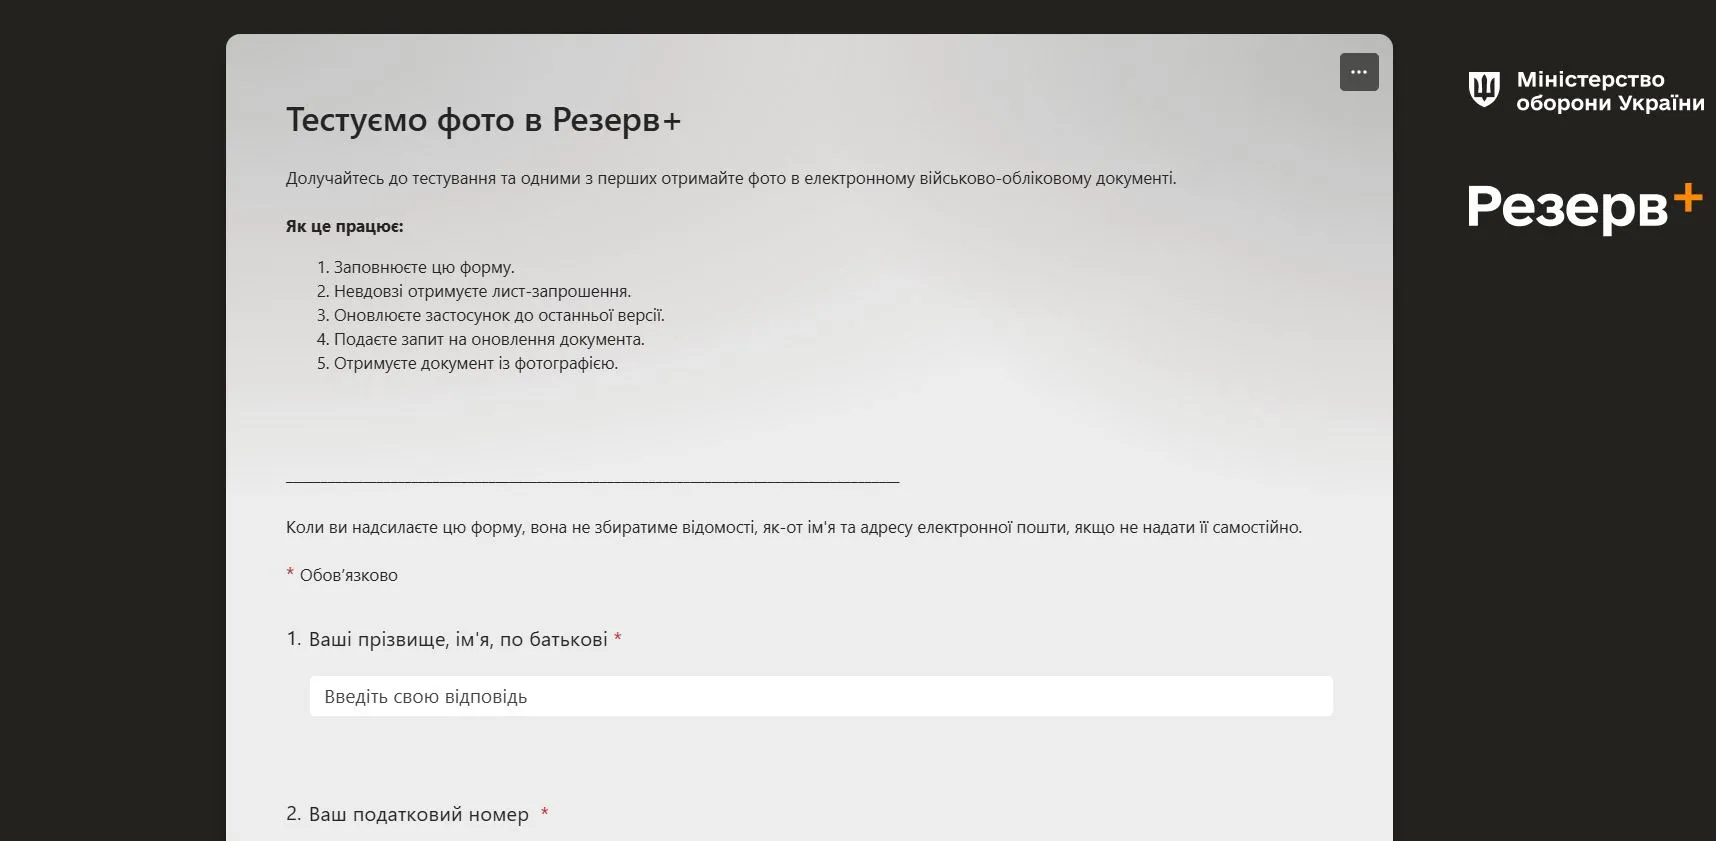This screenshot has width=1716, height=841.
Task: Click question 1 label about прізвище, ім'я
Action: 457,639
